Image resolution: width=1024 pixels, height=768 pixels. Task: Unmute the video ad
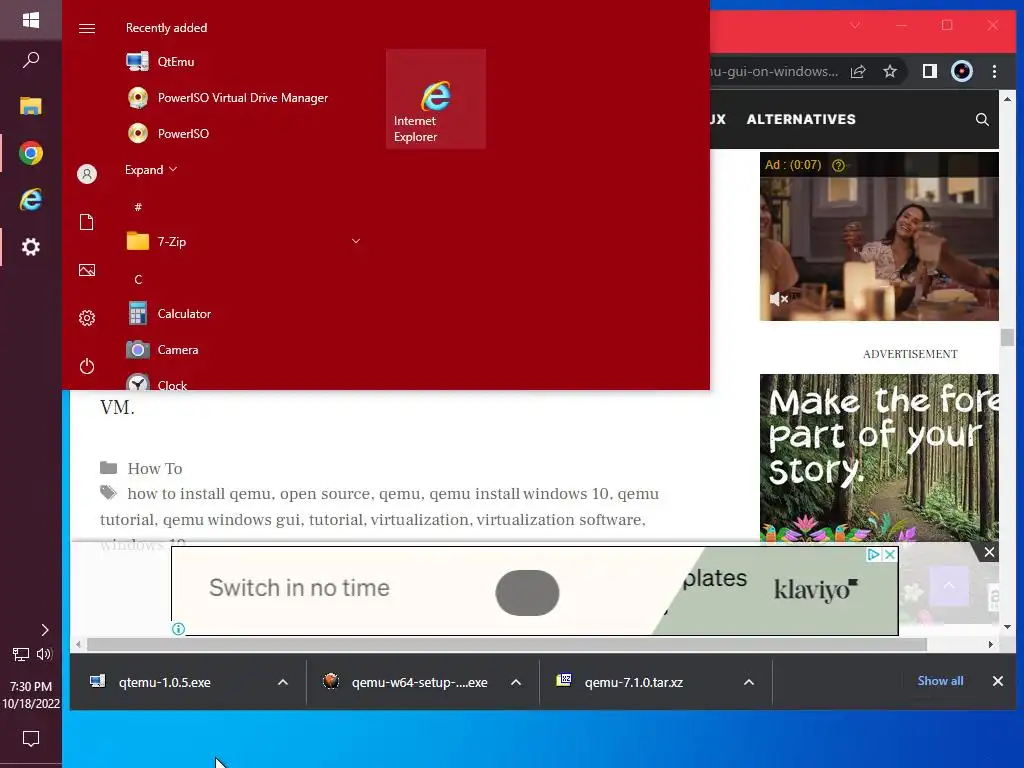pyautogui.click(x=778, y=299)
